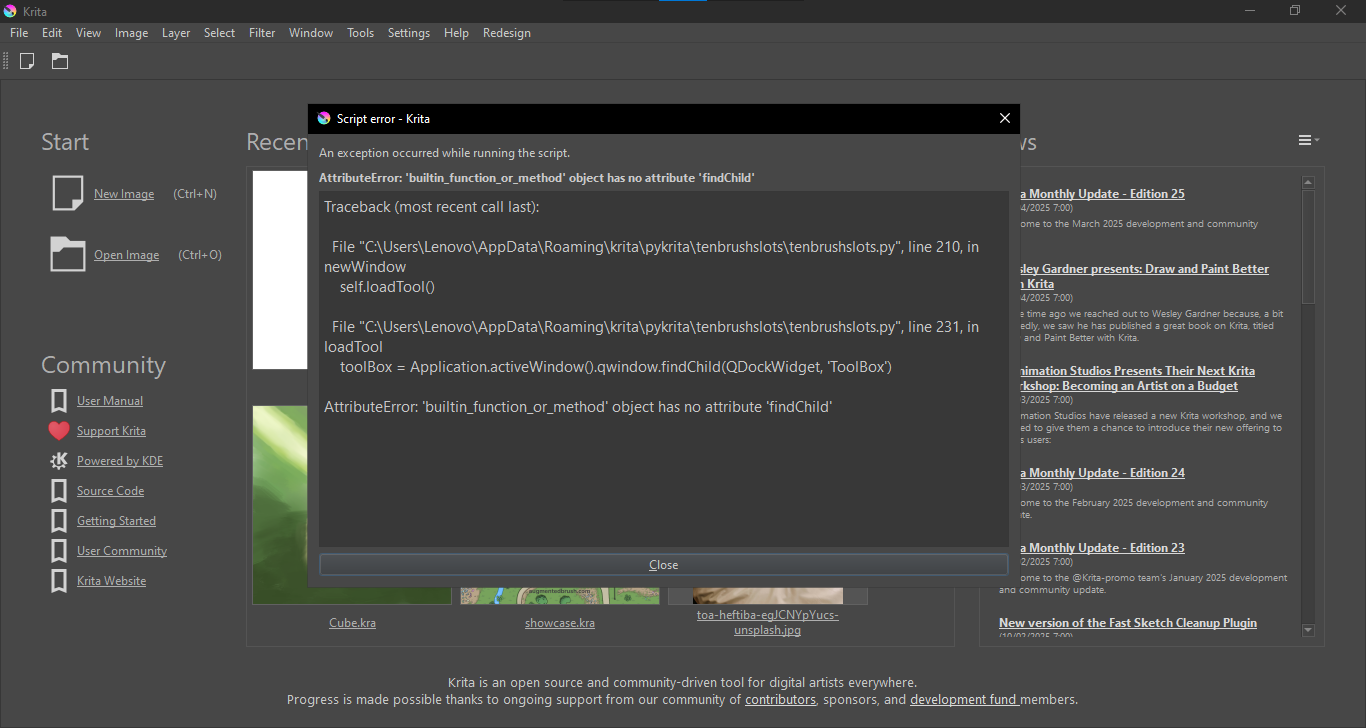The image size is (1366, 728).
Task: Click the KDE logo icon
Action: click(59, 461)
